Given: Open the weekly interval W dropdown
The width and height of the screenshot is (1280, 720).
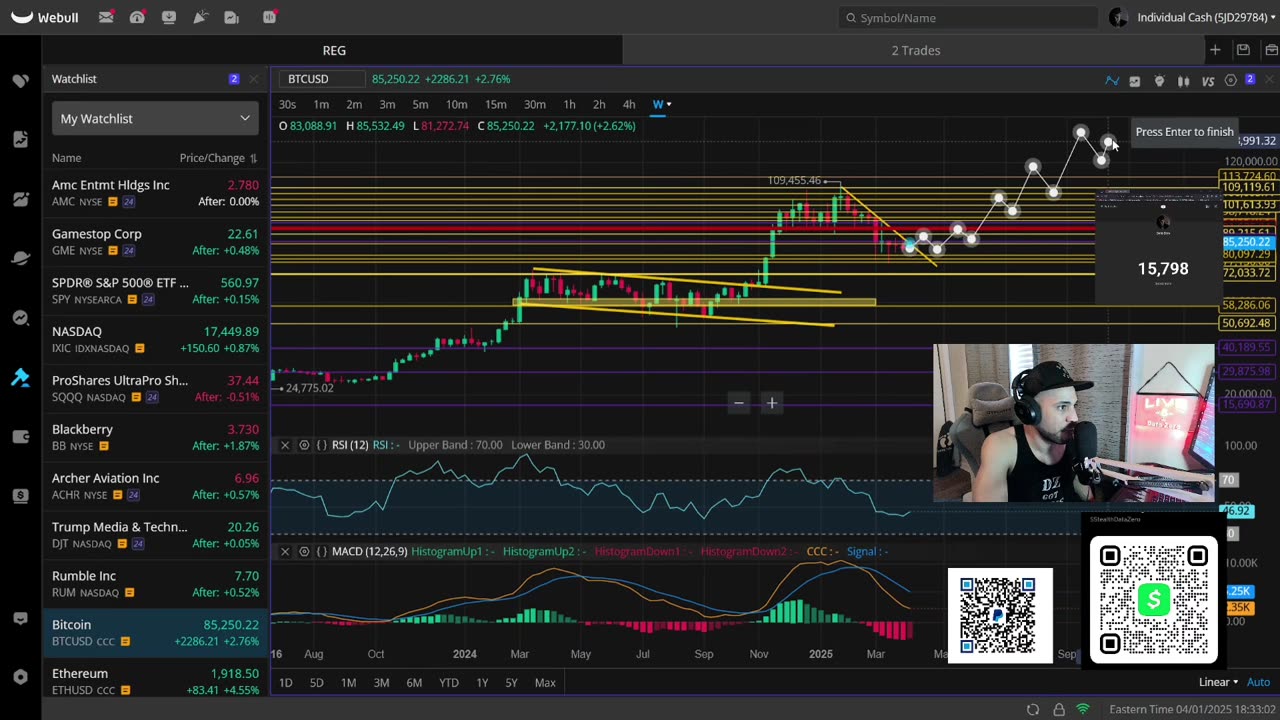Looking at the screenshot, I should click(x=661, y=104).
